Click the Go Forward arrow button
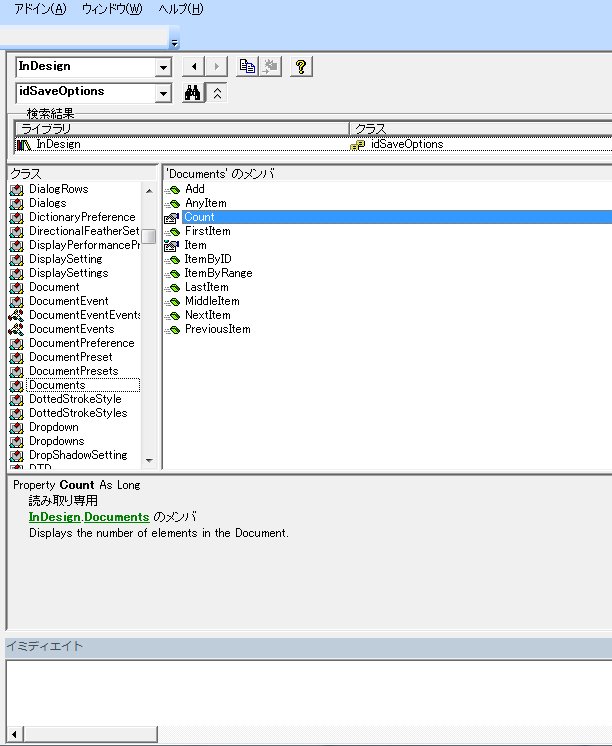Viewport: 612px width, 746px height. pos(217,67)
